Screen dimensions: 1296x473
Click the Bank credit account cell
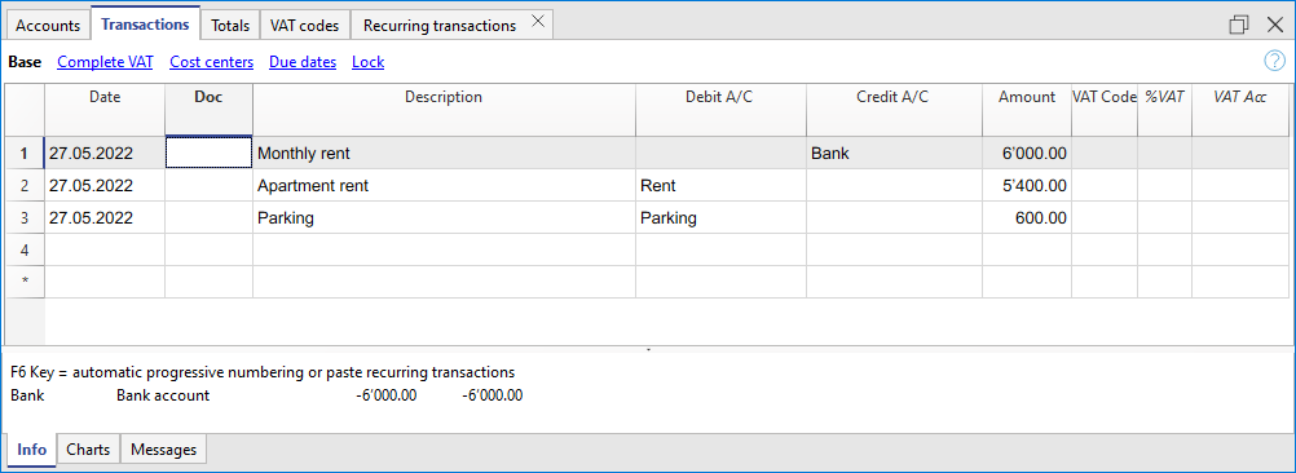pyautogui.click(x=893, y=154)
